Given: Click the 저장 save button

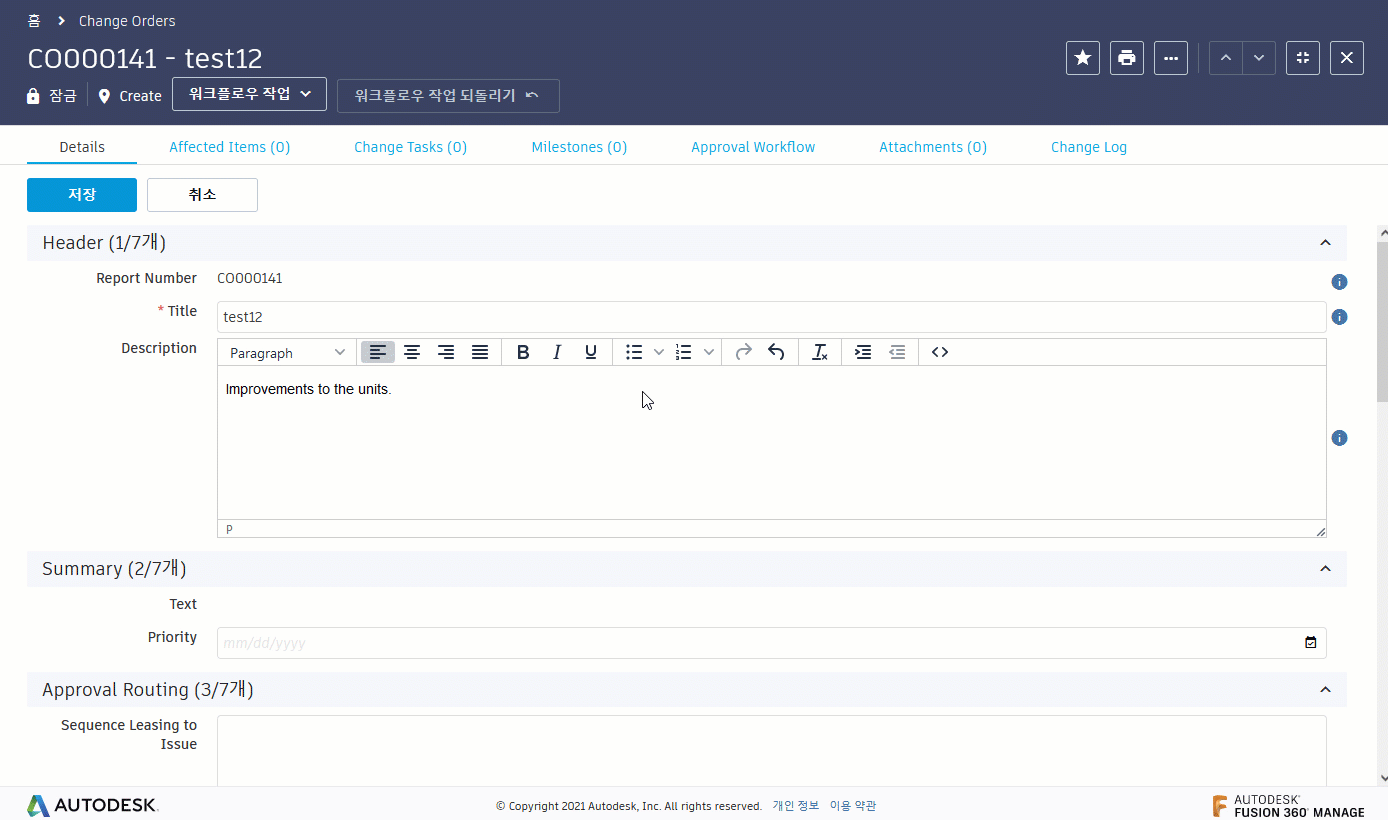Looking at the screenshot, I should [81, 195].
